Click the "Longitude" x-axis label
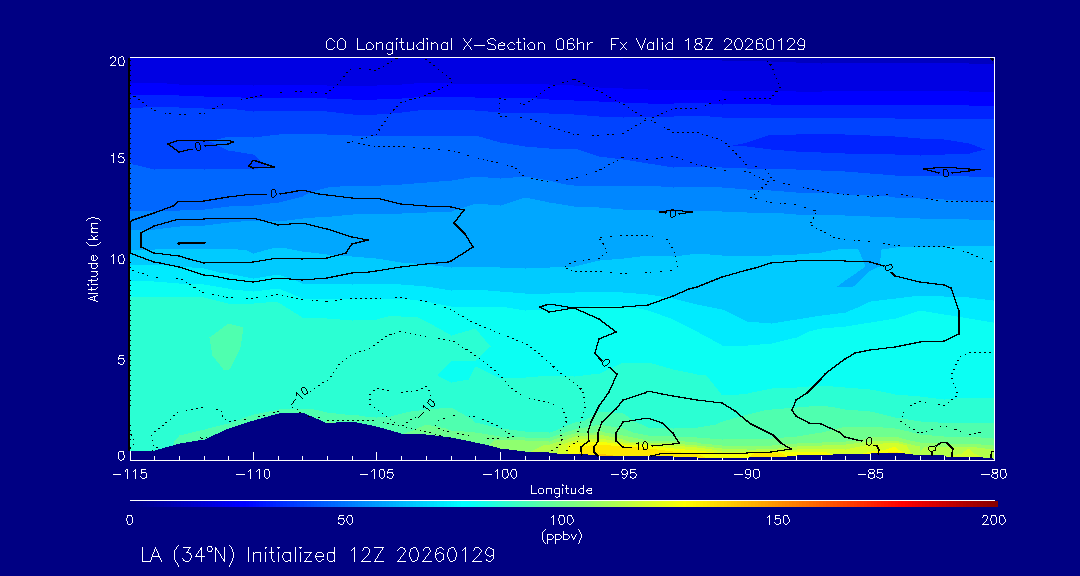The image size is (1080, 576). [561, 490]
